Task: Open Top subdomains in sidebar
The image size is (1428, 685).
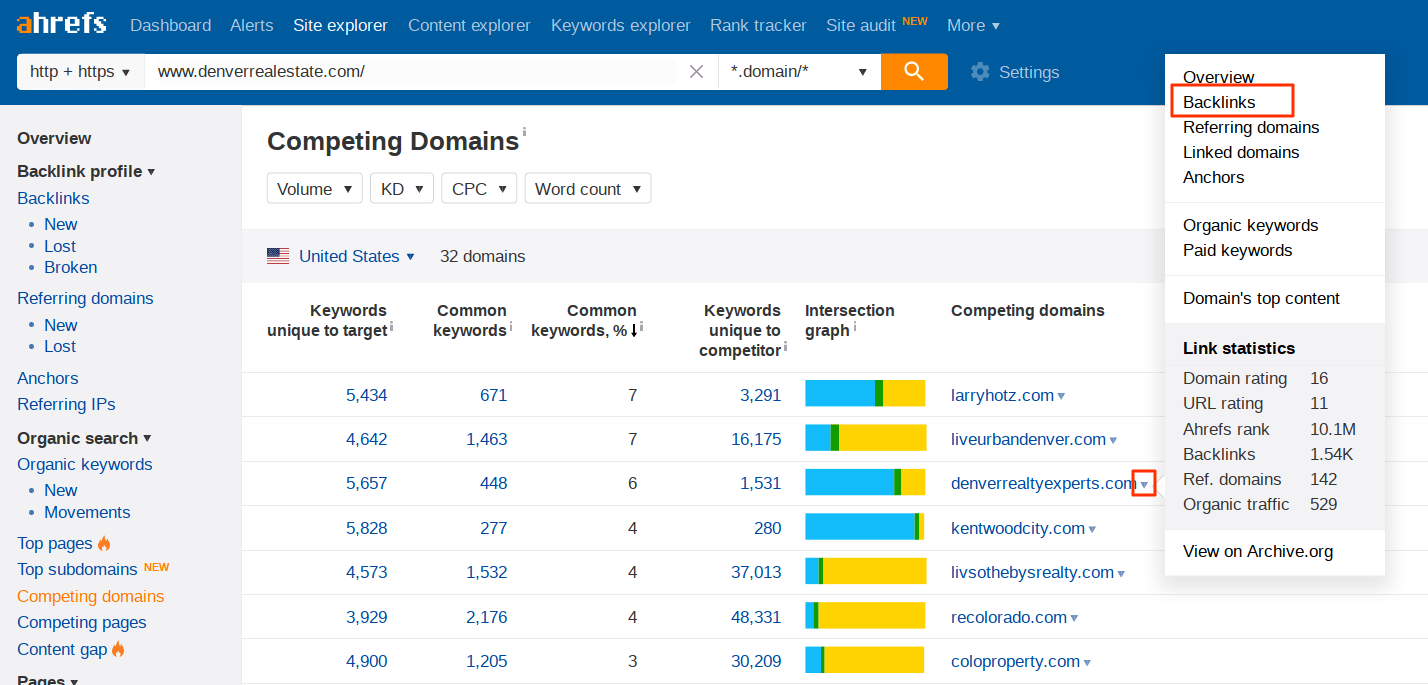Action: click(77, 569)
